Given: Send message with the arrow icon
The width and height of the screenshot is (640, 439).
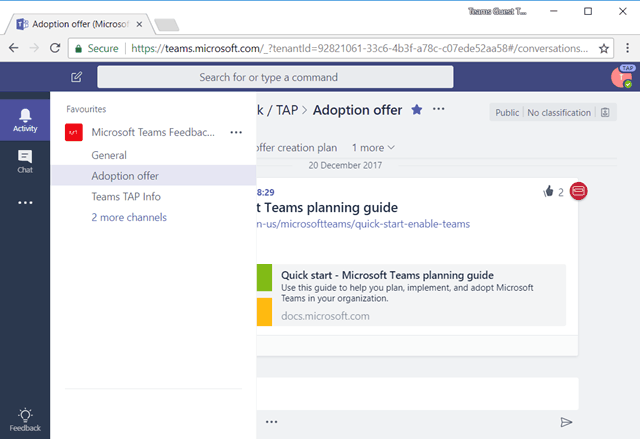Looking at the screenshot, I should [566, 422].
